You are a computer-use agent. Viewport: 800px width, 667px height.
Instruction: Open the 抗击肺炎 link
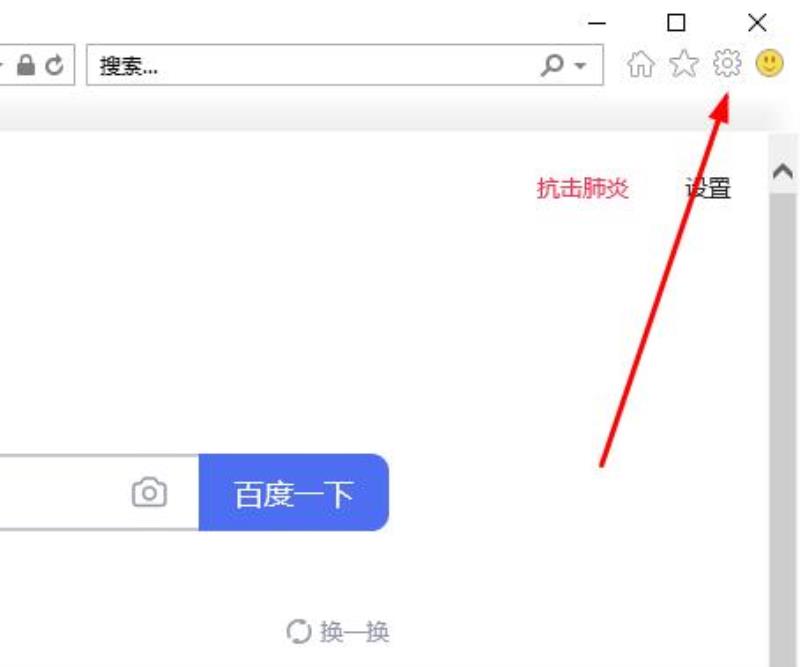[583, 188]
